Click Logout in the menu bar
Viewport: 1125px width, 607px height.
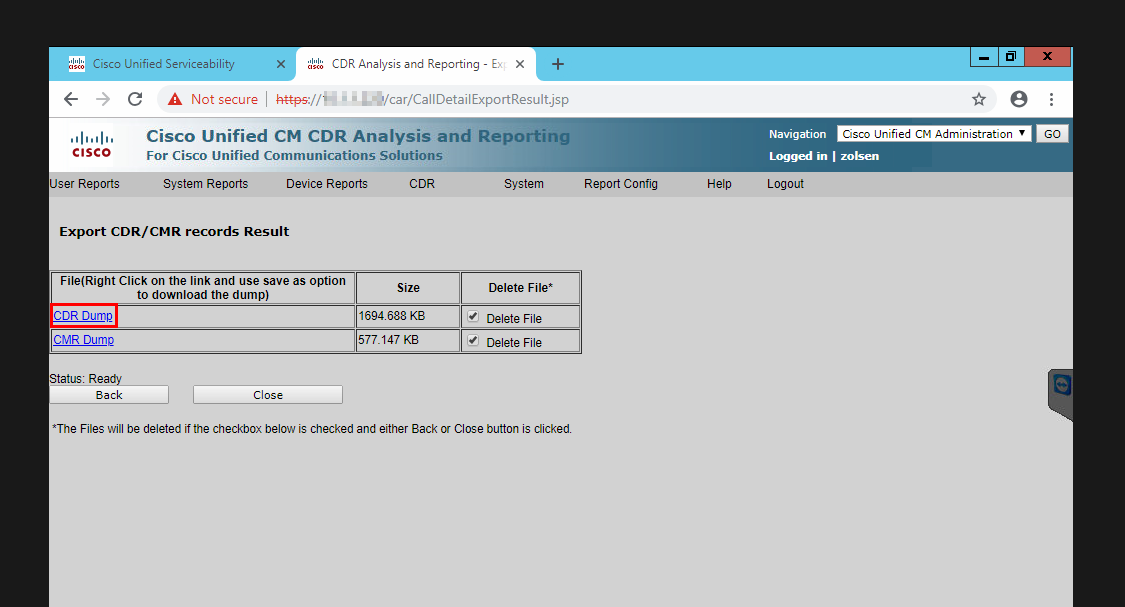pos(785,184)
